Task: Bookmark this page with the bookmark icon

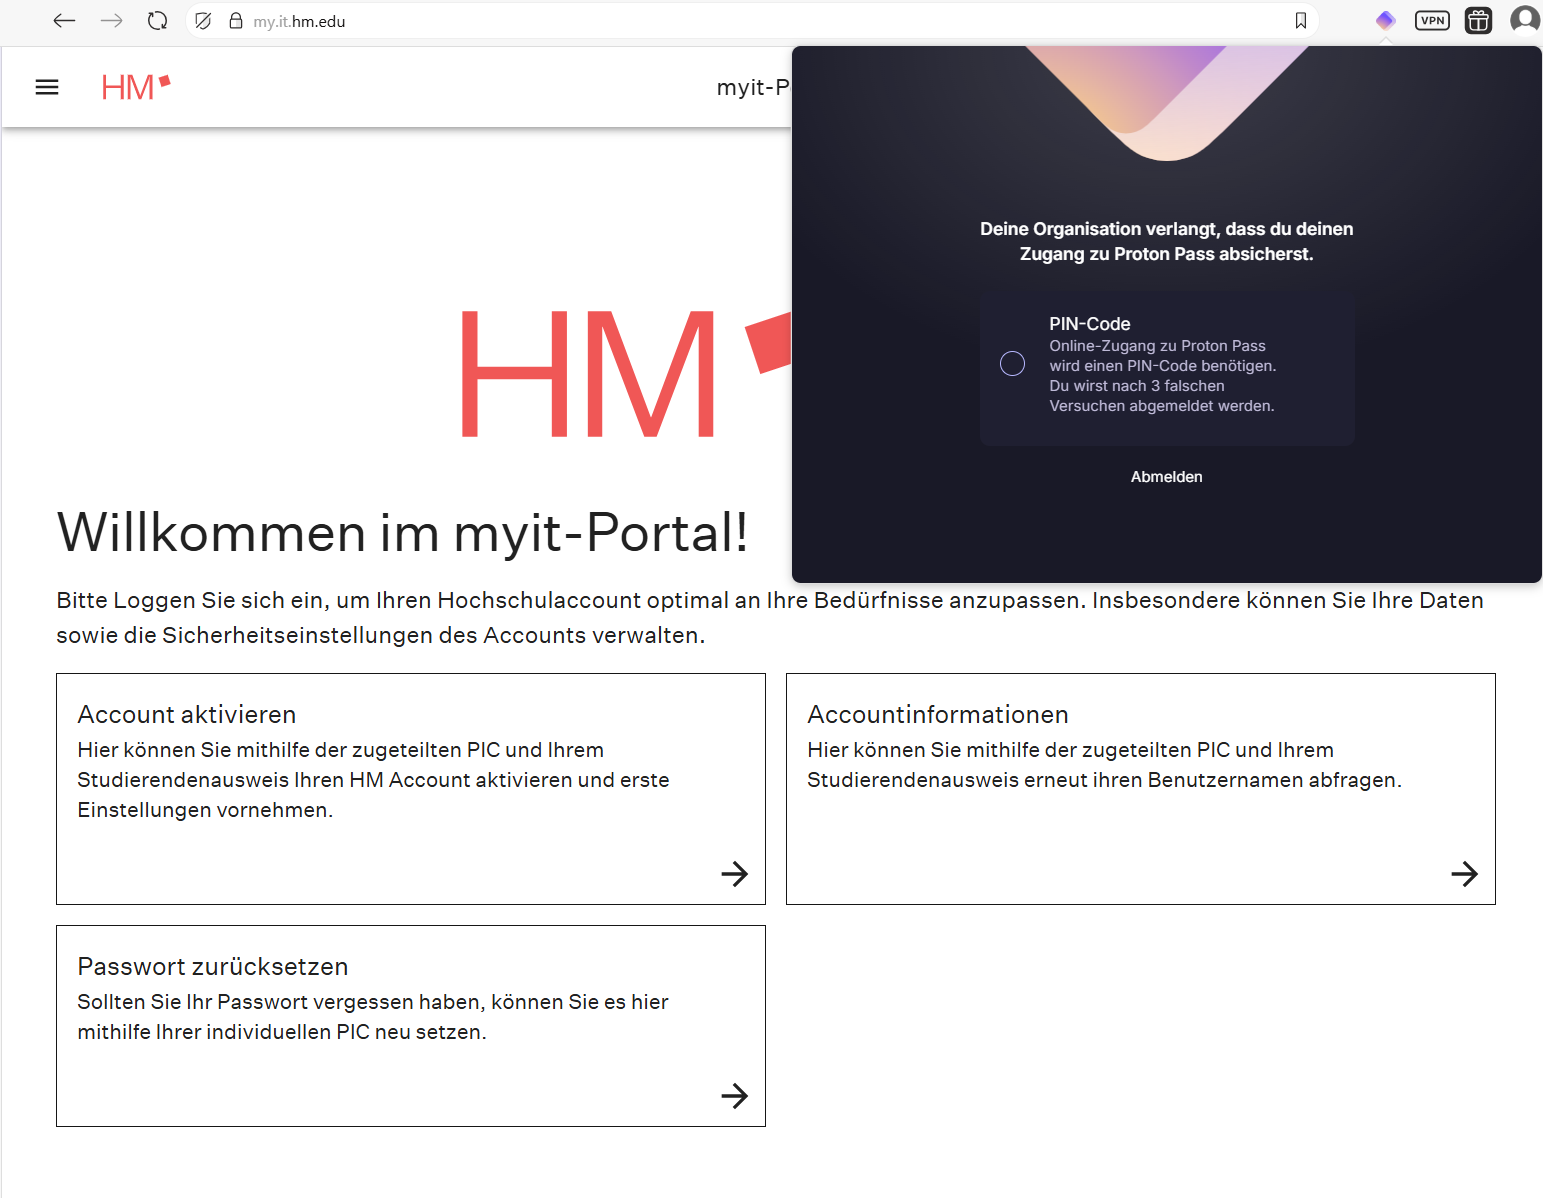Action: click(x=1300, y=21)
